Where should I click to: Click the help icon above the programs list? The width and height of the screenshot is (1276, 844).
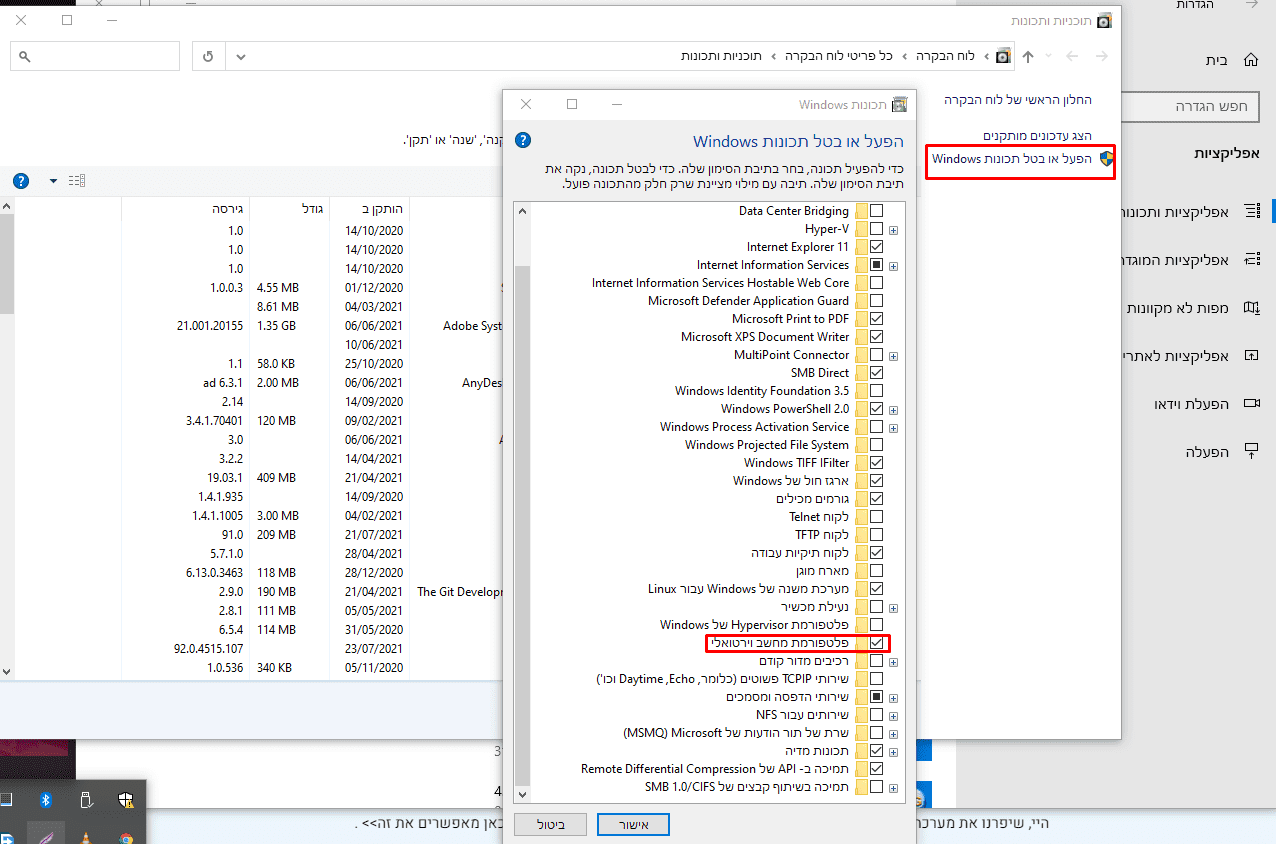click(x=21, y=181)
